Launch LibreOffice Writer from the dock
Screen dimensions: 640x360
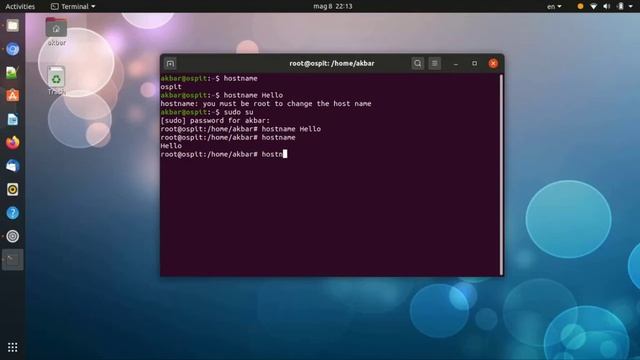[13, 119]
